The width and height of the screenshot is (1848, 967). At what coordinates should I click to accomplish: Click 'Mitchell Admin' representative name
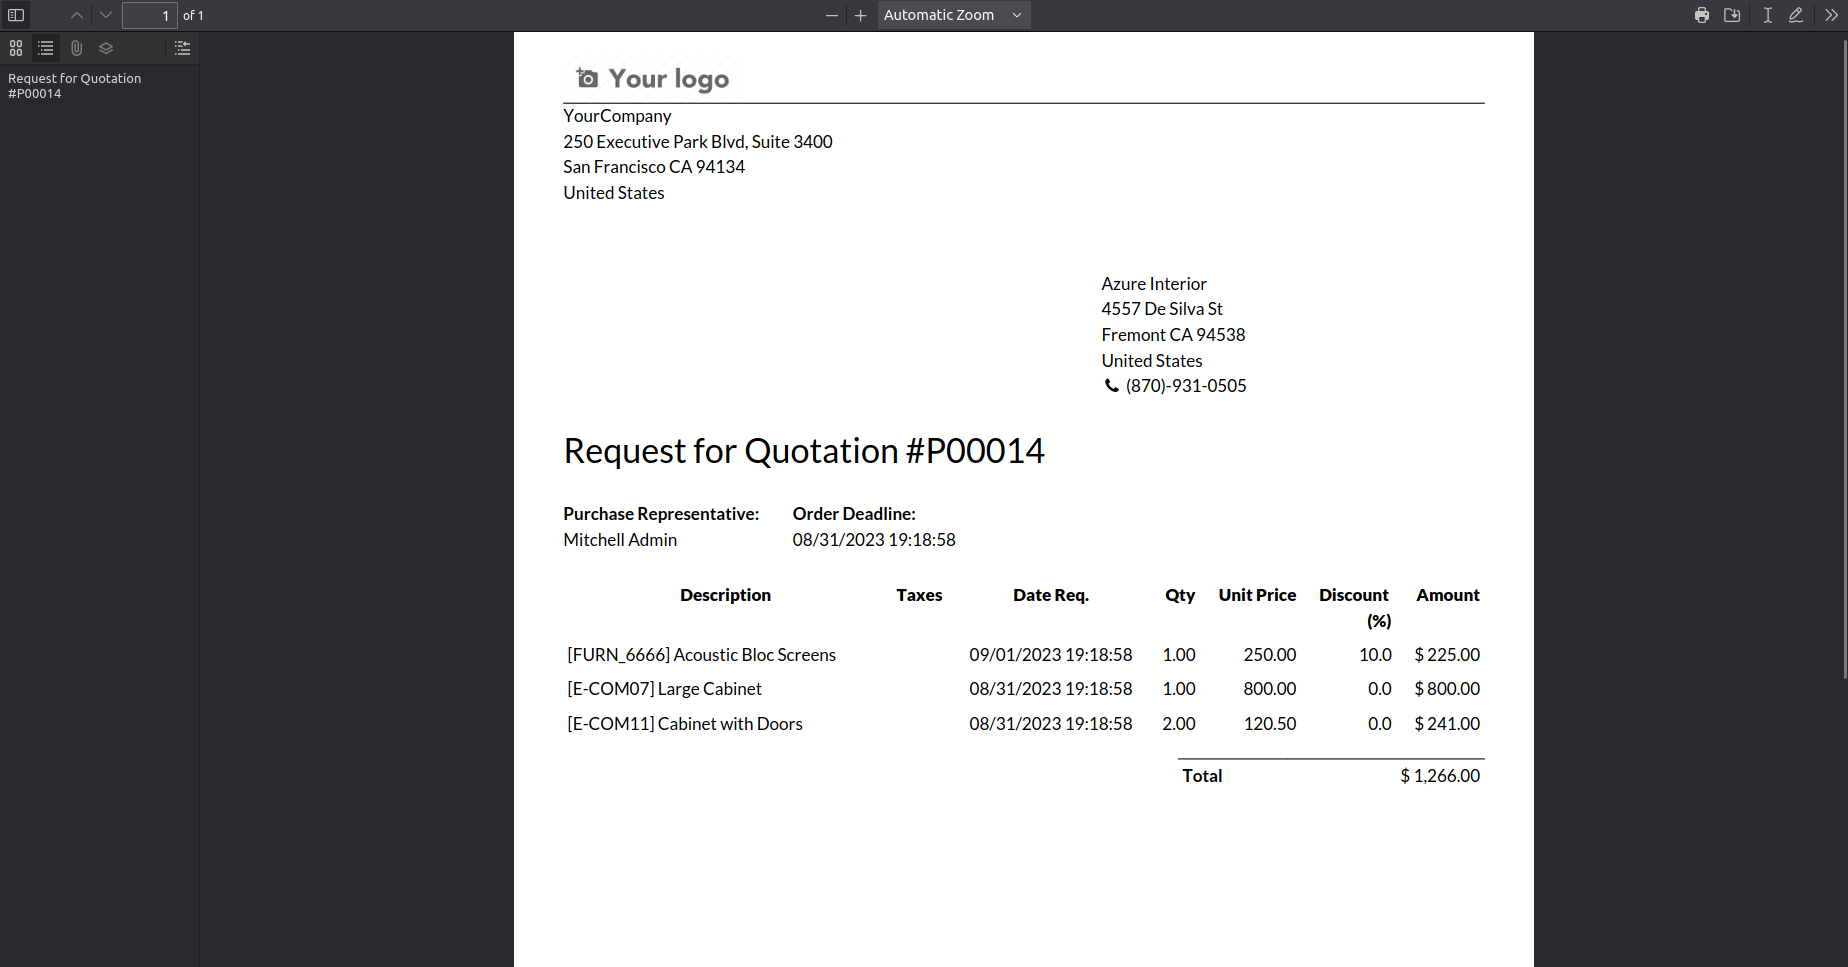[x=620, y=540]
